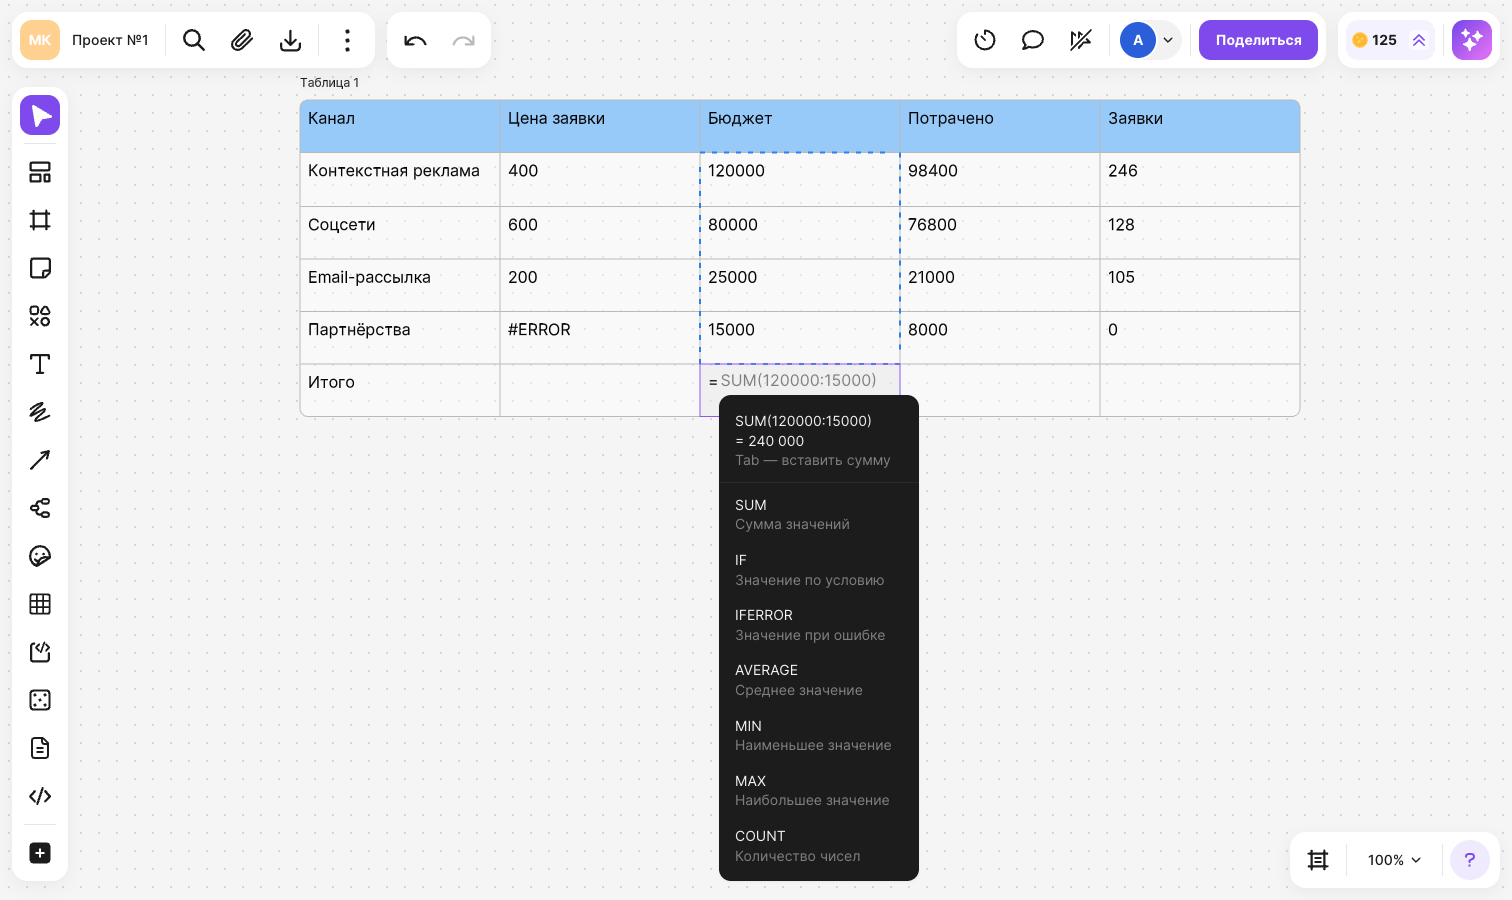
Task: Launch the AI sparkle assistant
Action: [x=1472, y=40]
